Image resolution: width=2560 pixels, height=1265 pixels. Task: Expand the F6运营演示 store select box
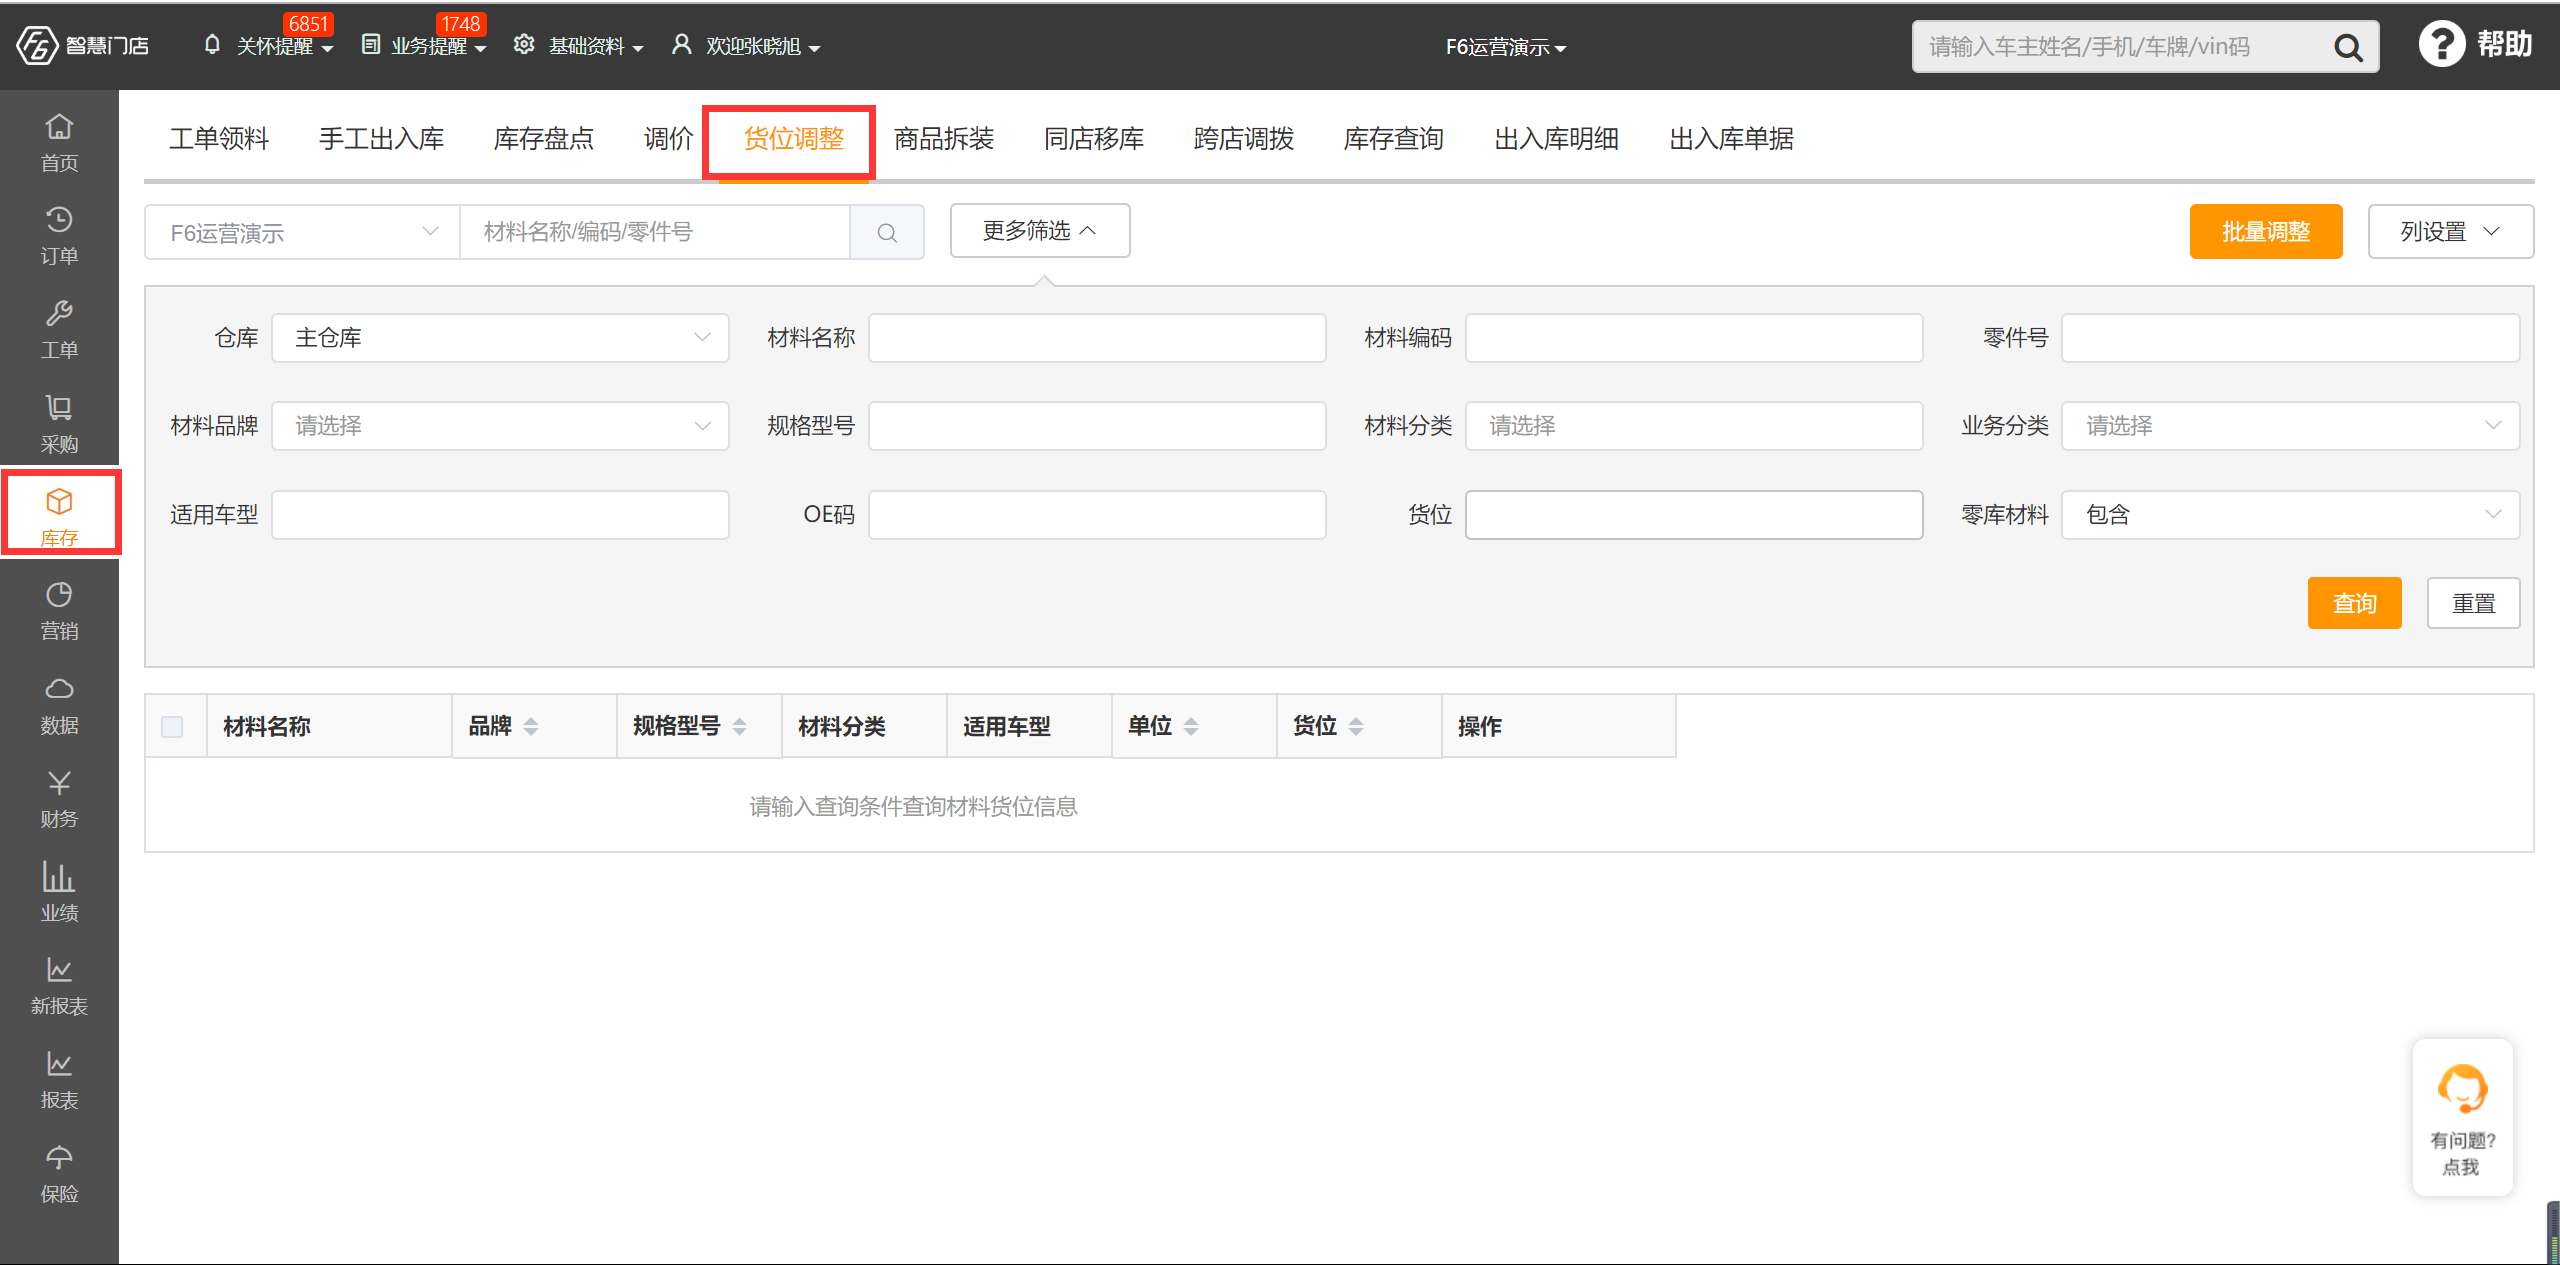coord(302,233)
